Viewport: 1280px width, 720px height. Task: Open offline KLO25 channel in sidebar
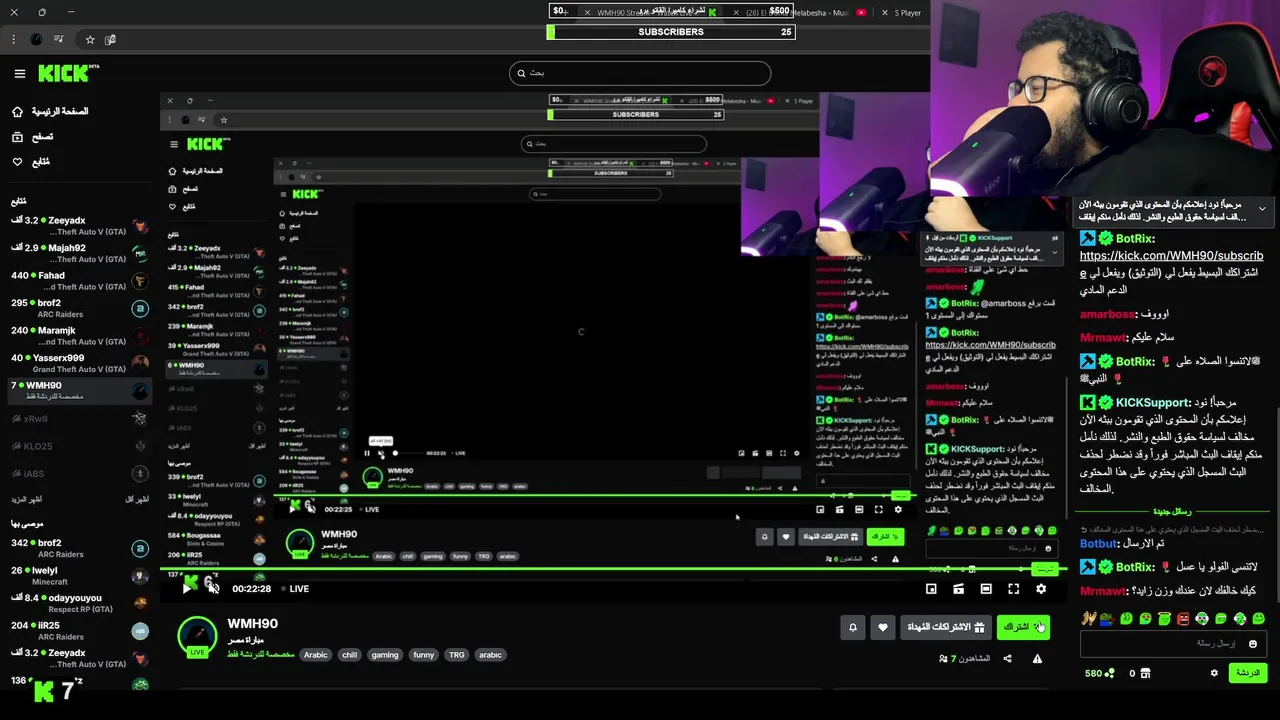click(78, 446)
